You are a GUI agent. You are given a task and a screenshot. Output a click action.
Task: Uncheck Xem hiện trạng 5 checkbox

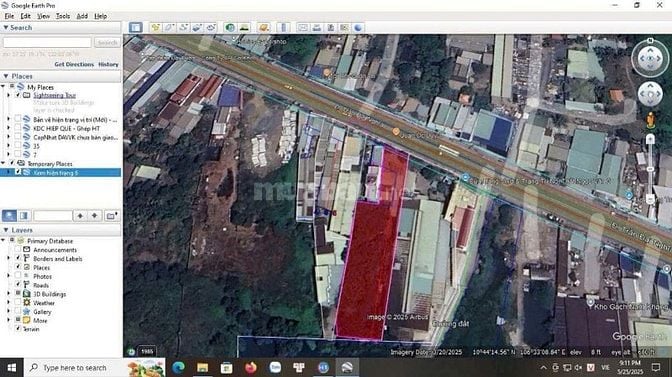(18, 172)
